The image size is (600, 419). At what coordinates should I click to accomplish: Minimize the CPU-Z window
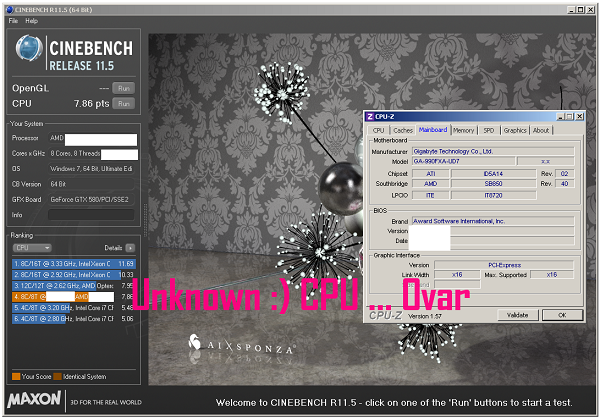pos(560,117)
